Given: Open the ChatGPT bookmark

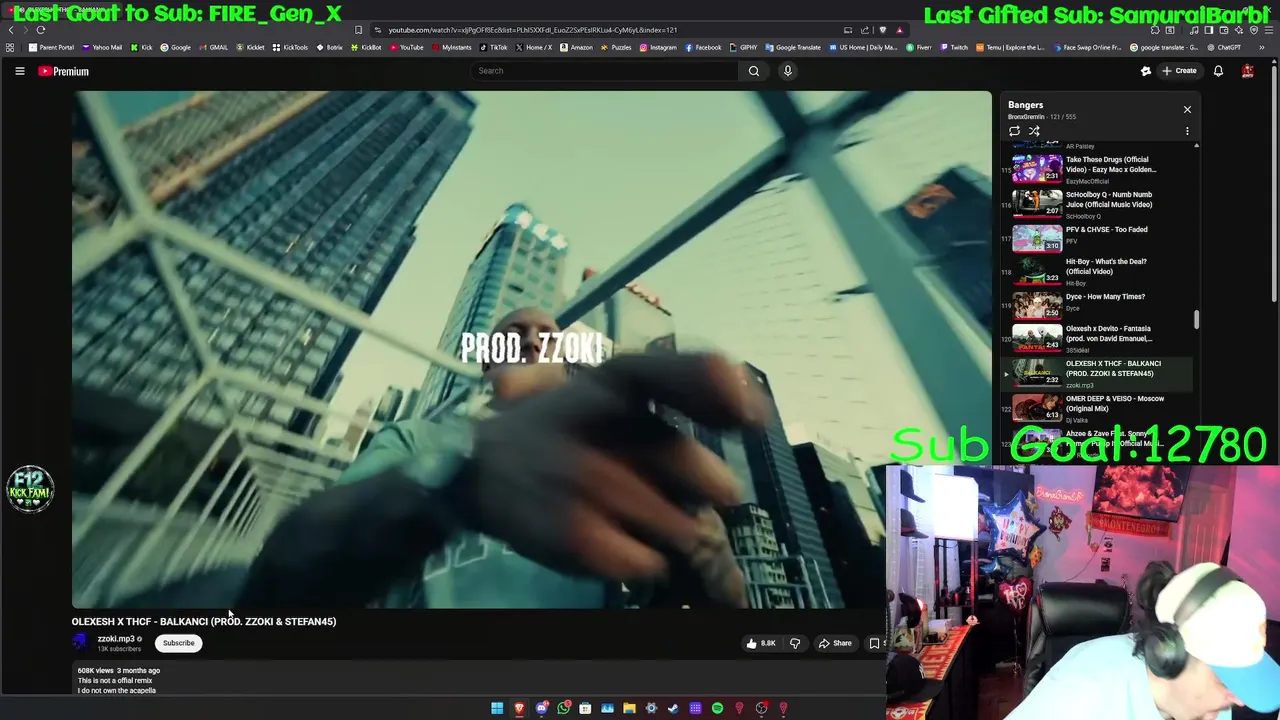Looking at the screenshot, I should pyautogui.click(x=1224, y=47).
